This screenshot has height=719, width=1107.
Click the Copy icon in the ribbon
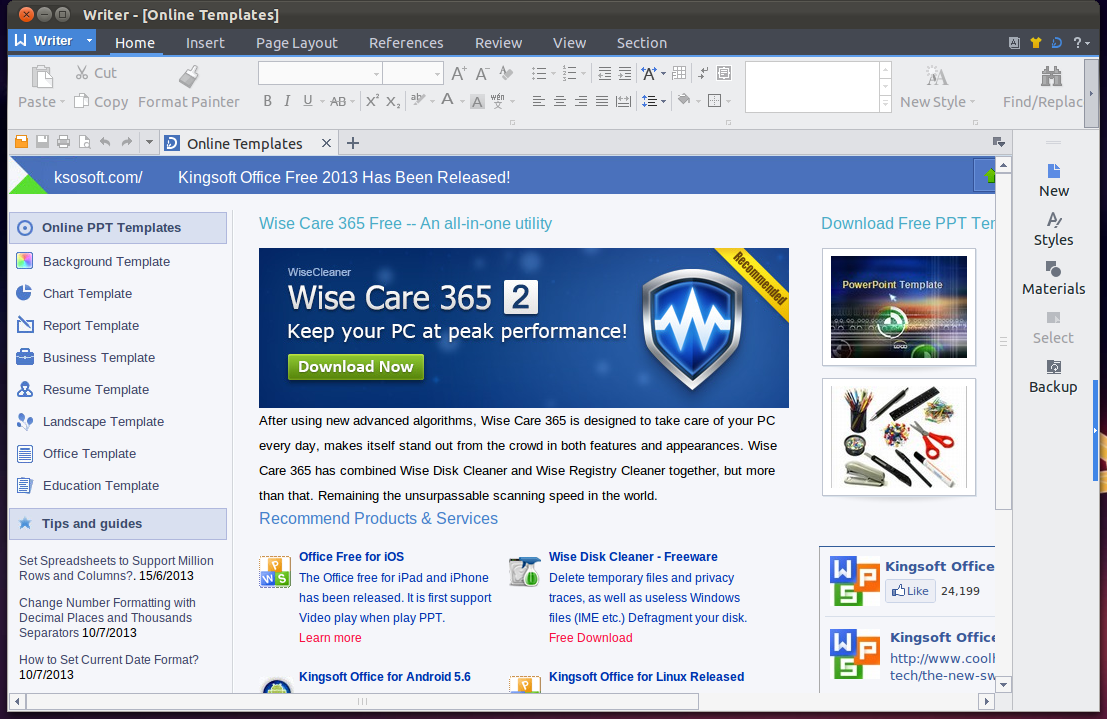coord(82,102)
